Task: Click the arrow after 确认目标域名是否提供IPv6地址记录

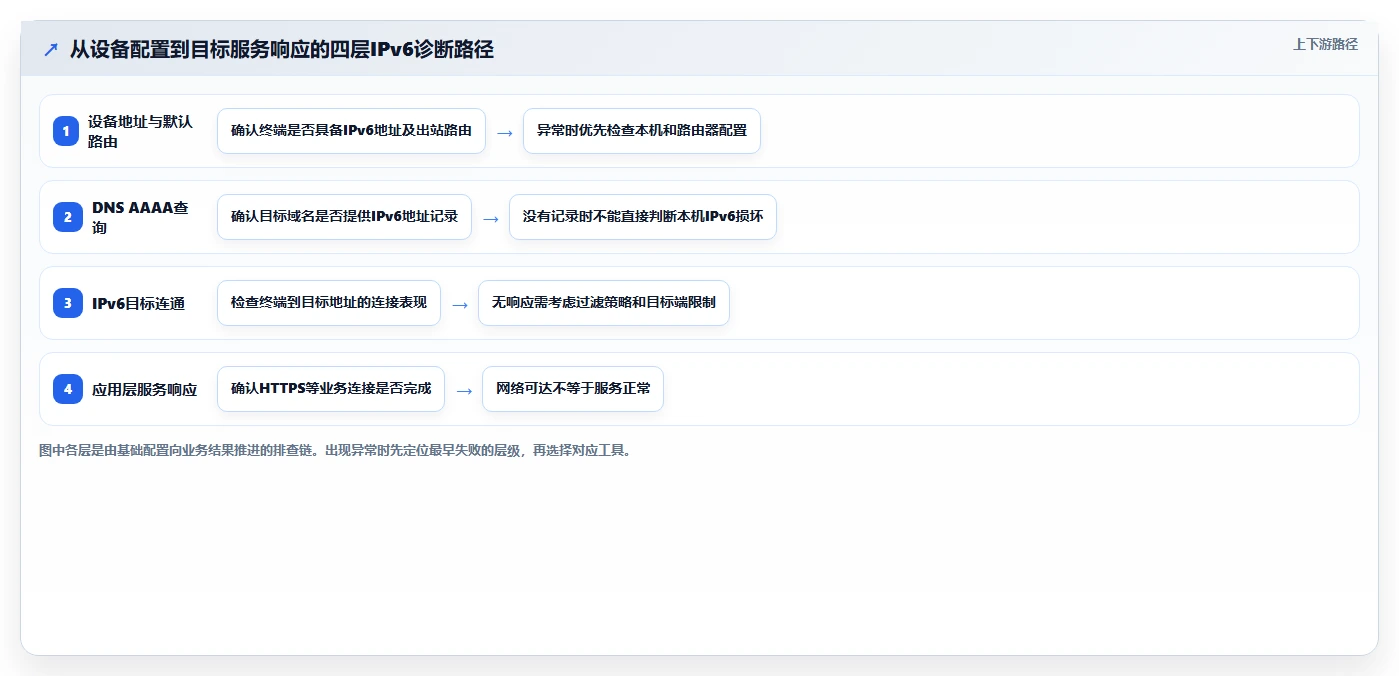Action: [491, 218]
